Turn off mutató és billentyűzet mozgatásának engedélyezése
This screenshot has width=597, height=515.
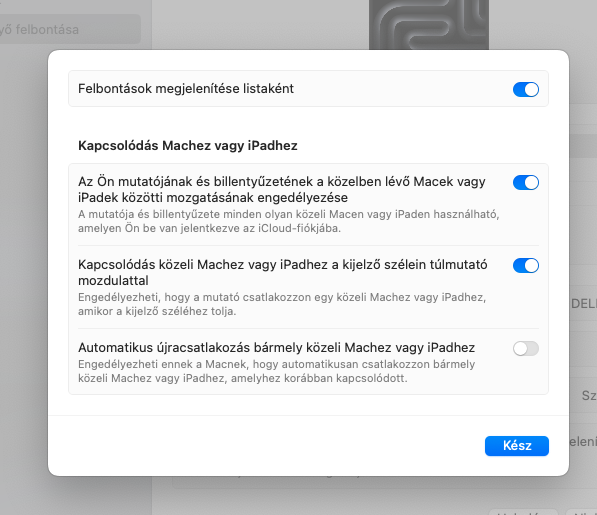pyautogui.click(x=525, y=182)
